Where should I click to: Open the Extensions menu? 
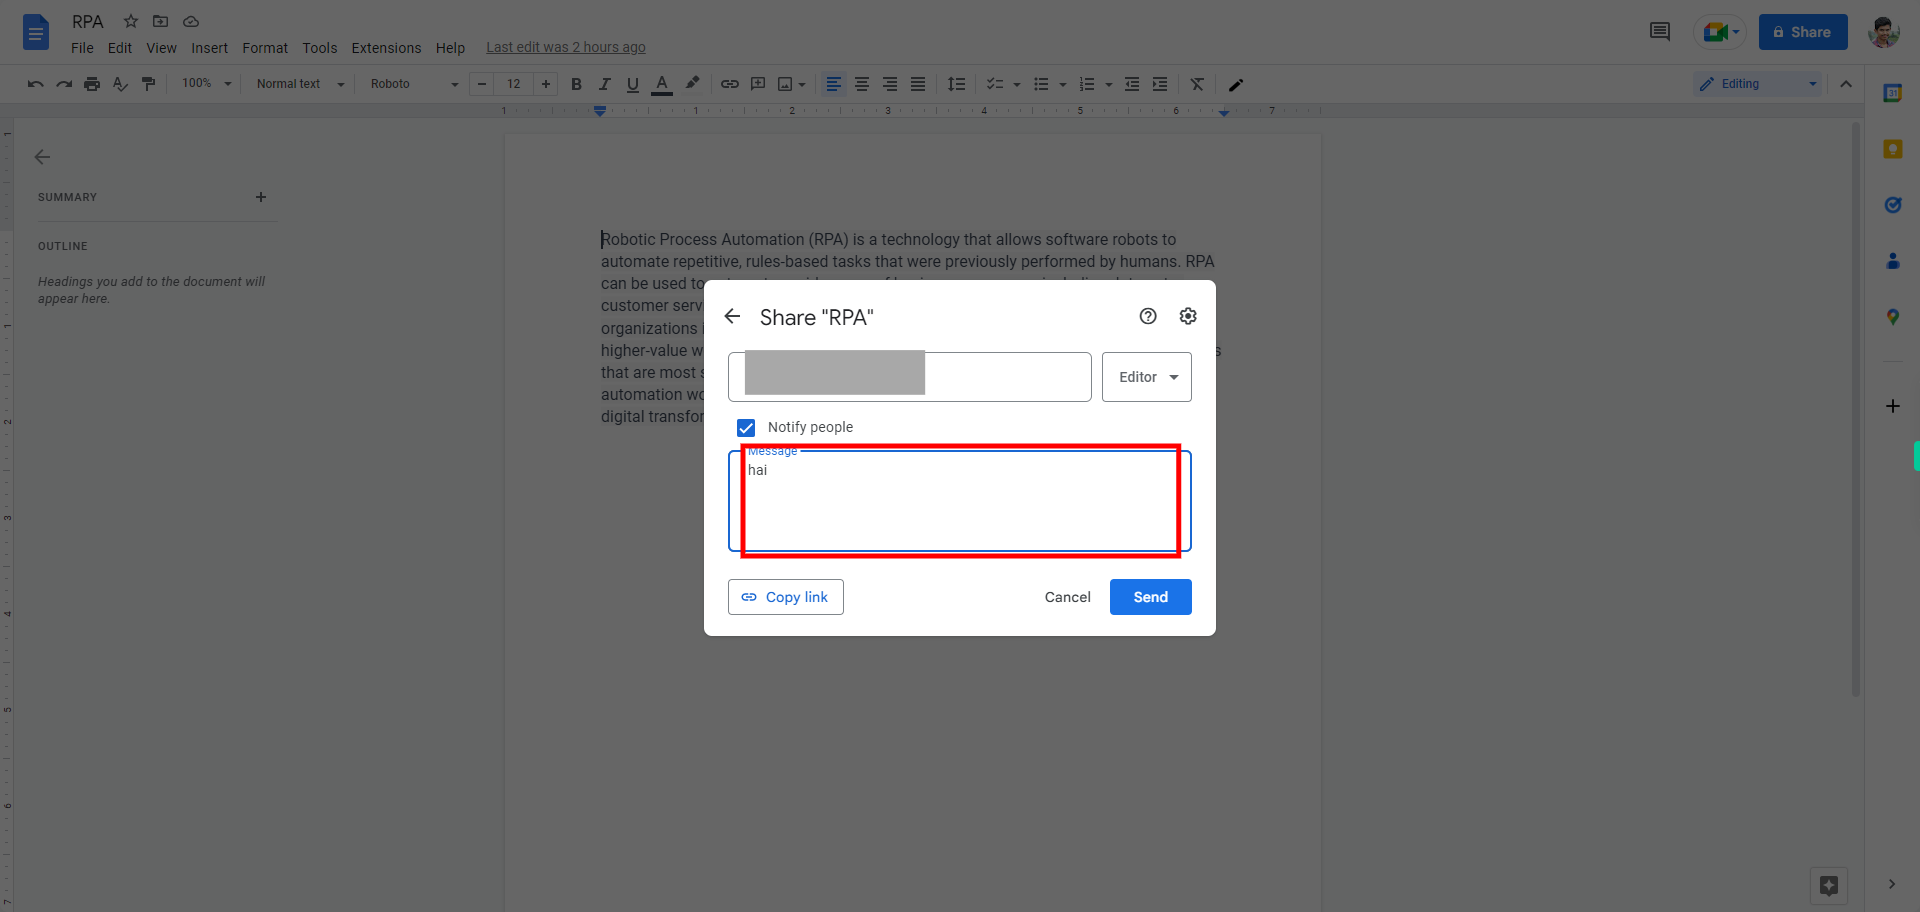pos(386,48)
